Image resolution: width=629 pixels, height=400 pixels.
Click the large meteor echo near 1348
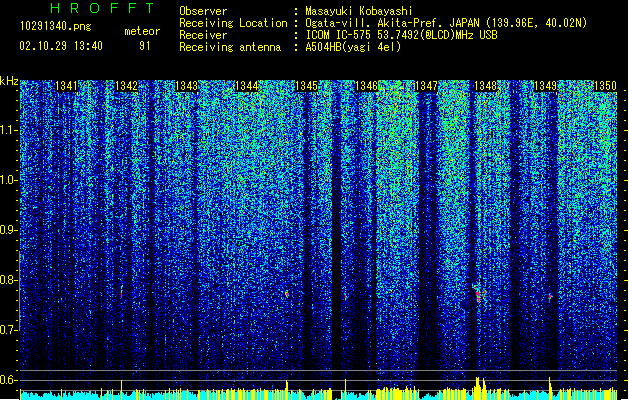[479, 293]
